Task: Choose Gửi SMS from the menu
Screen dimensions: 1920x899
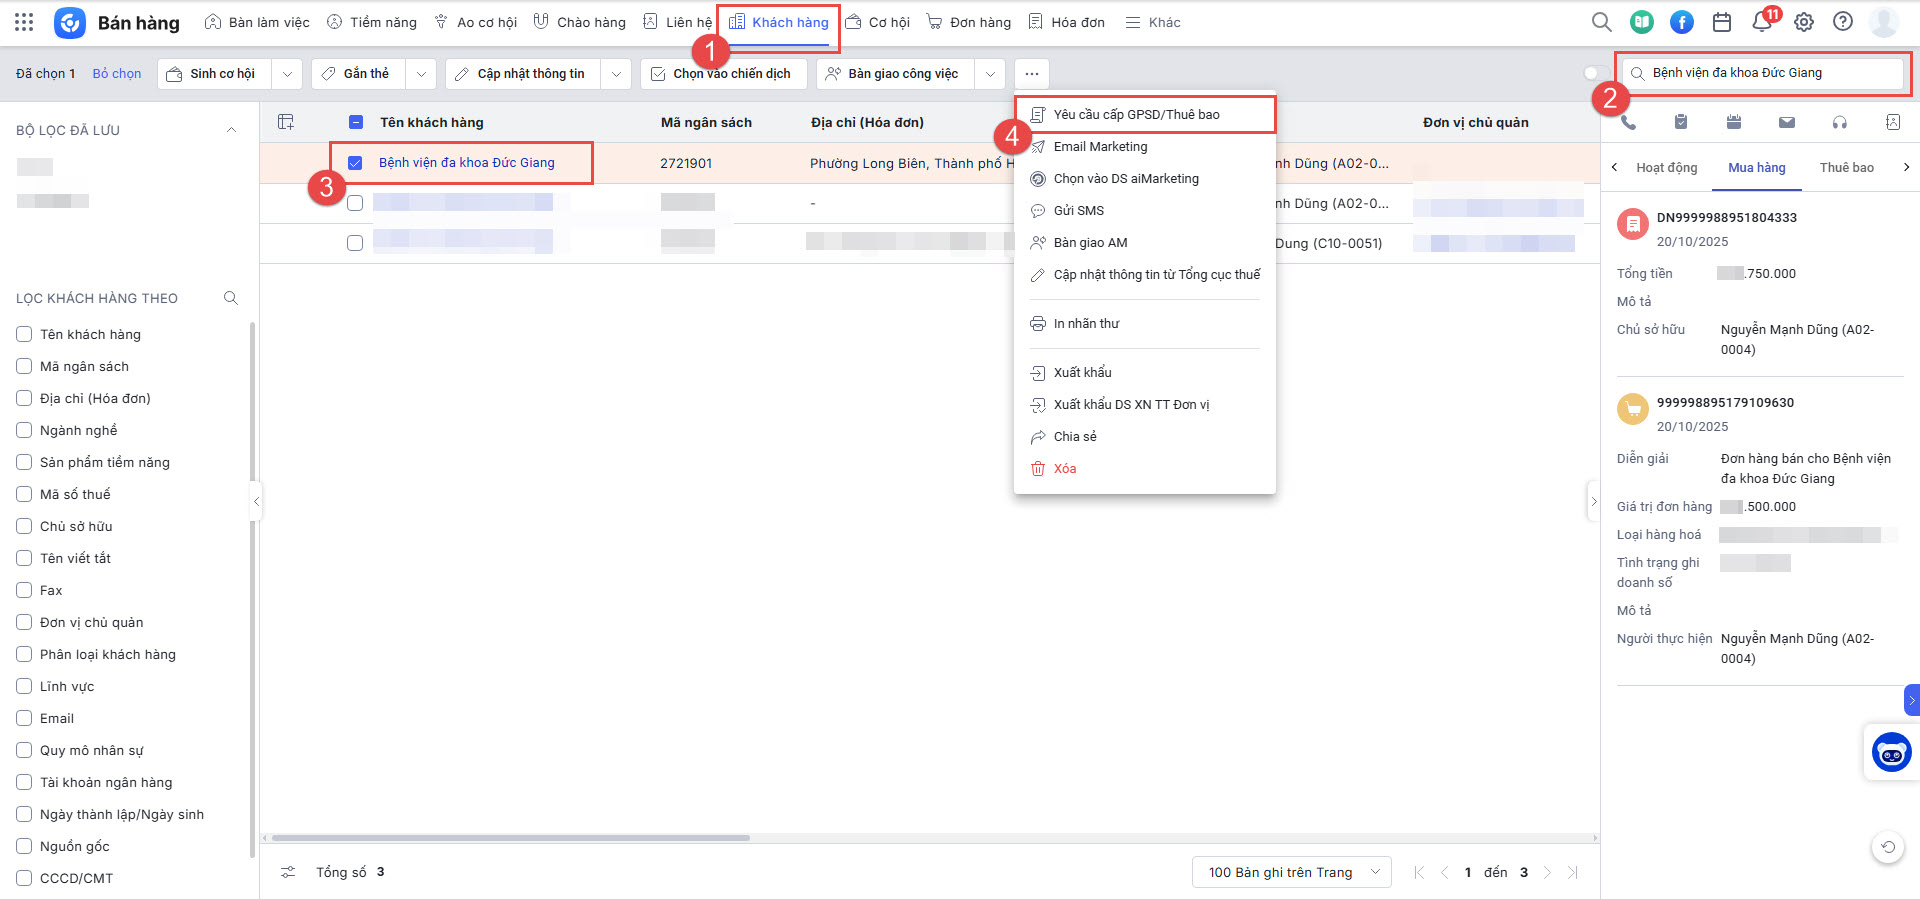Action: (1145, 210)
